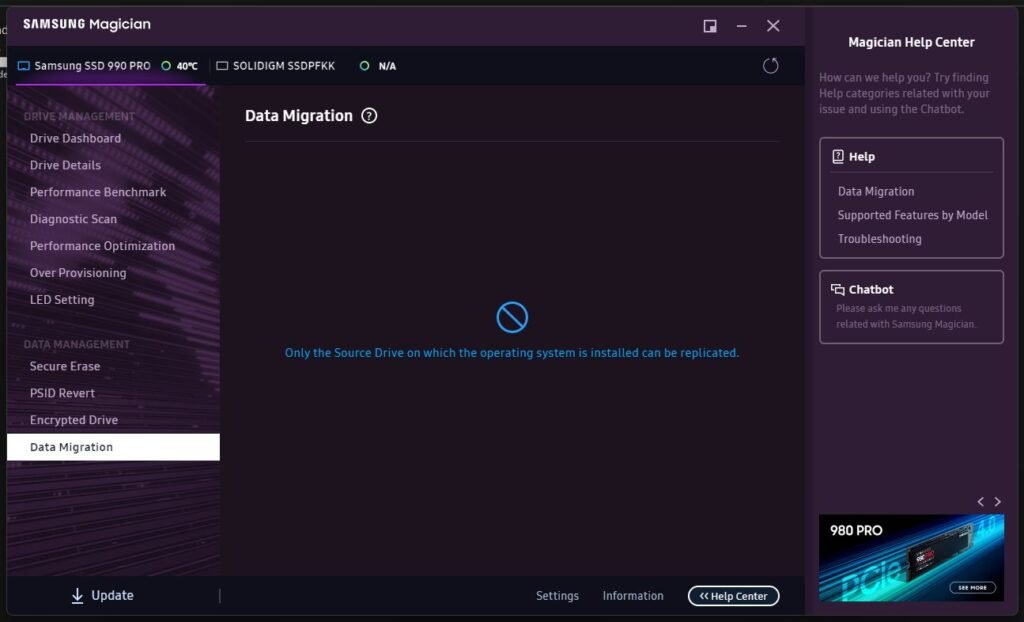Click the 980 PRO See More banner

tap(972, 587)
